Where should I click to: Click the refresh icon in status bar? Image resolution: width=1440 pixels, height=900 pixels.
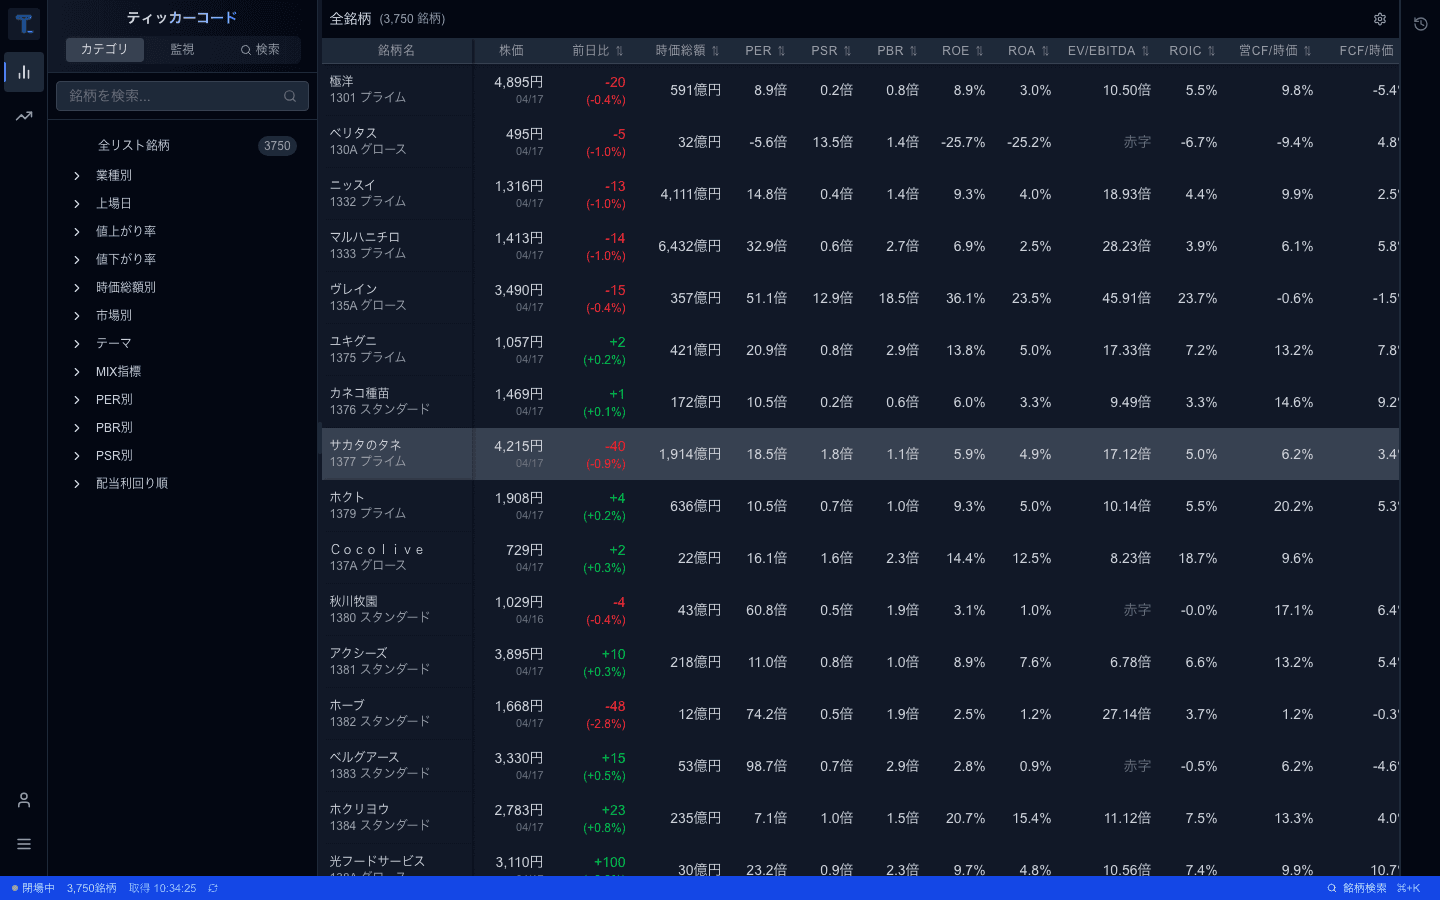(x=213, y=888)
